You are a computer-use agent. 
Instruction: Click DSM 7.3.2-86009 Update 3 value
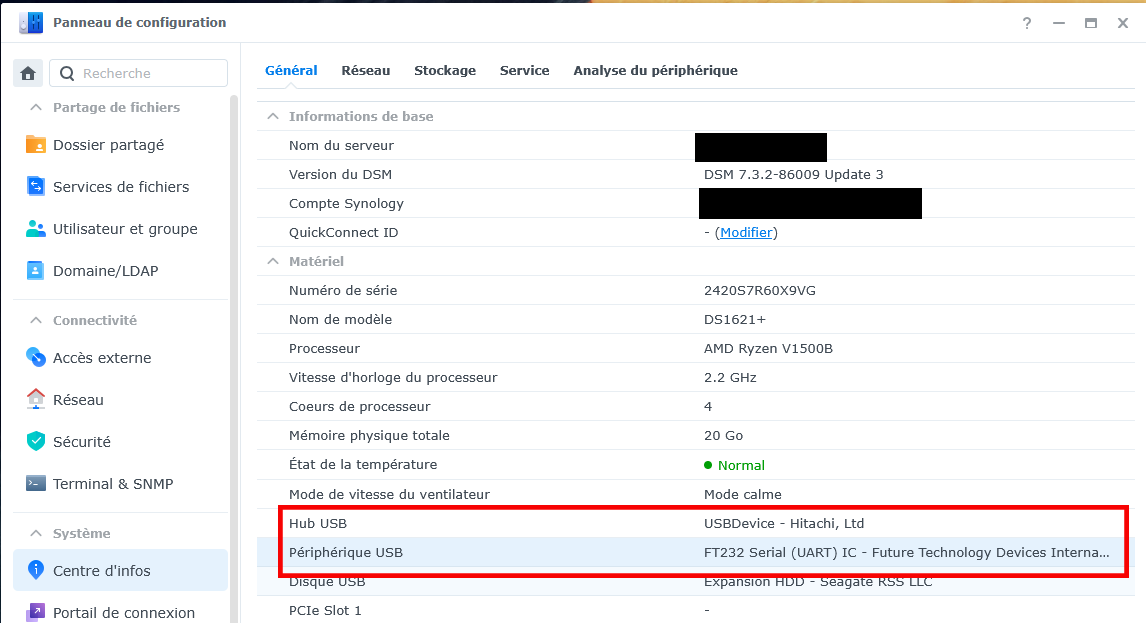793,174
